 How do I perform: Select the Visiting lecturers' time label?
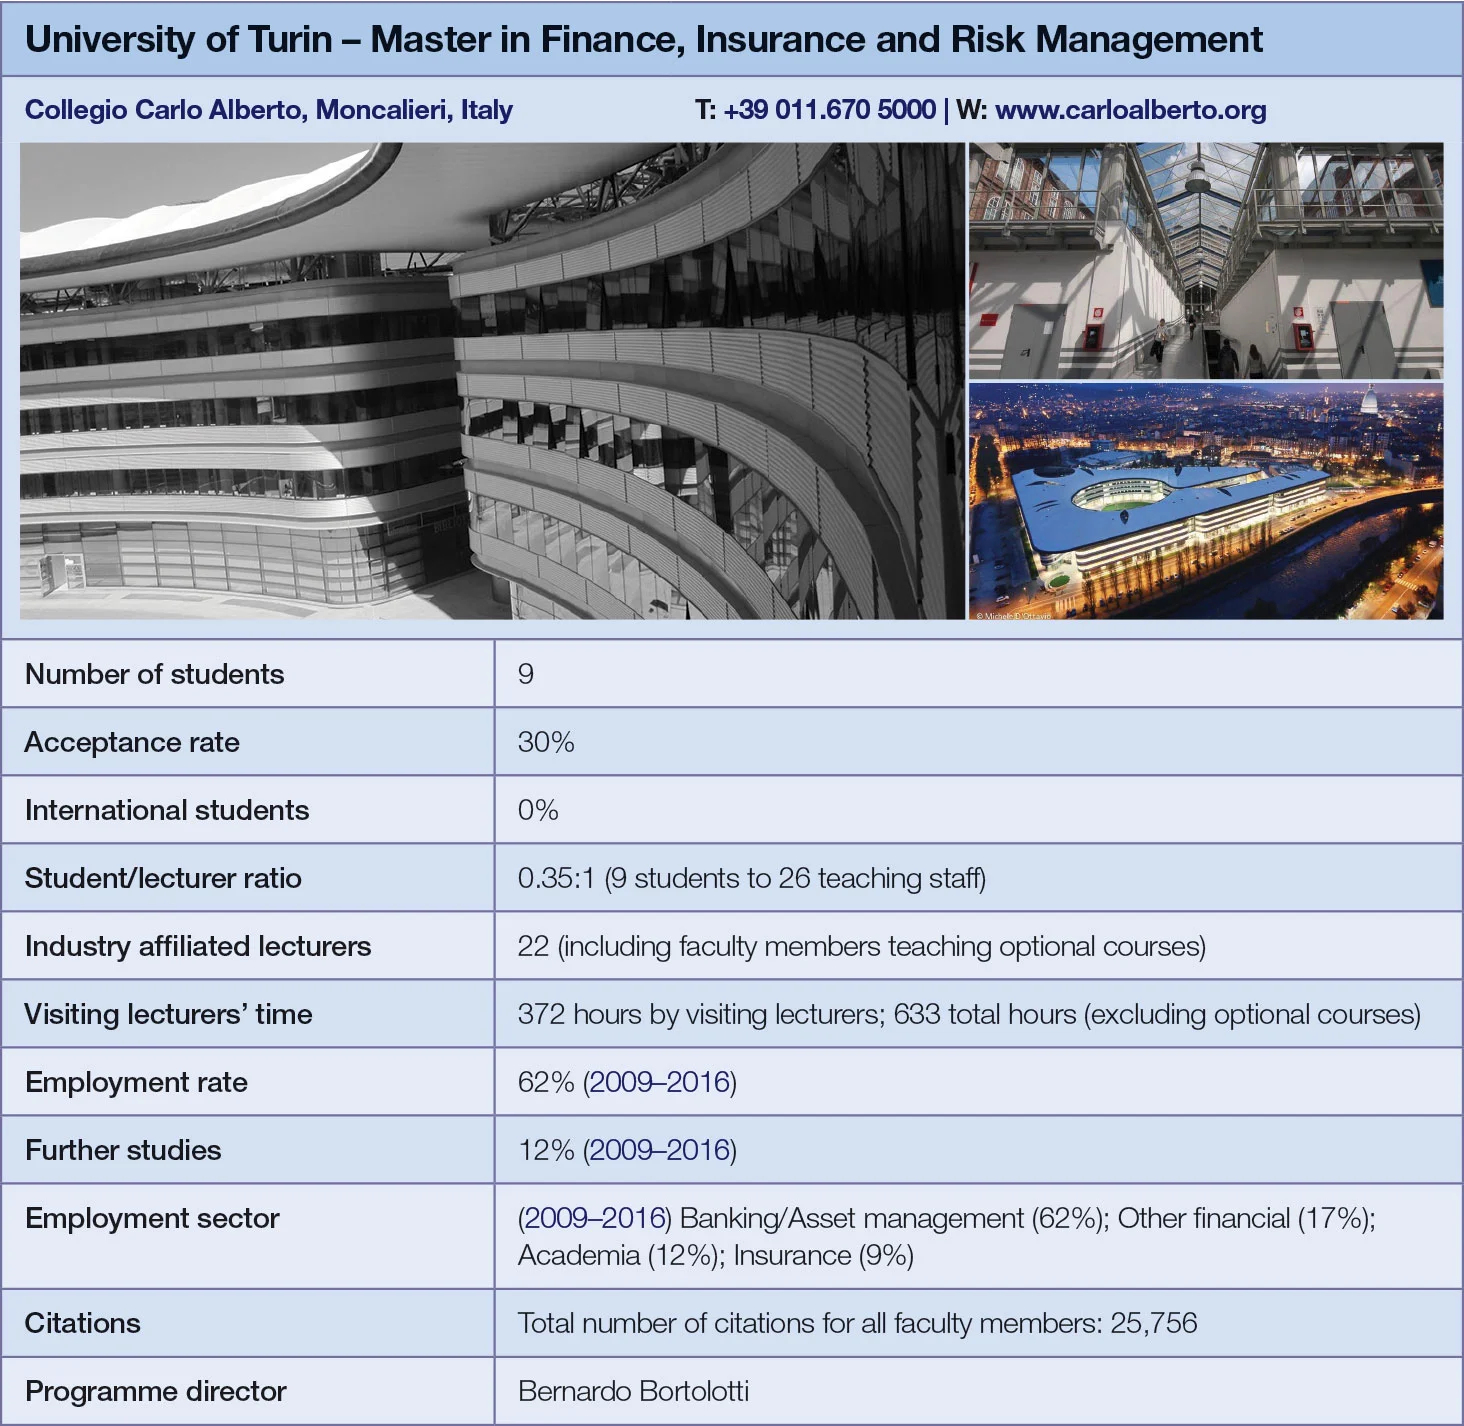coord(168,1014)
